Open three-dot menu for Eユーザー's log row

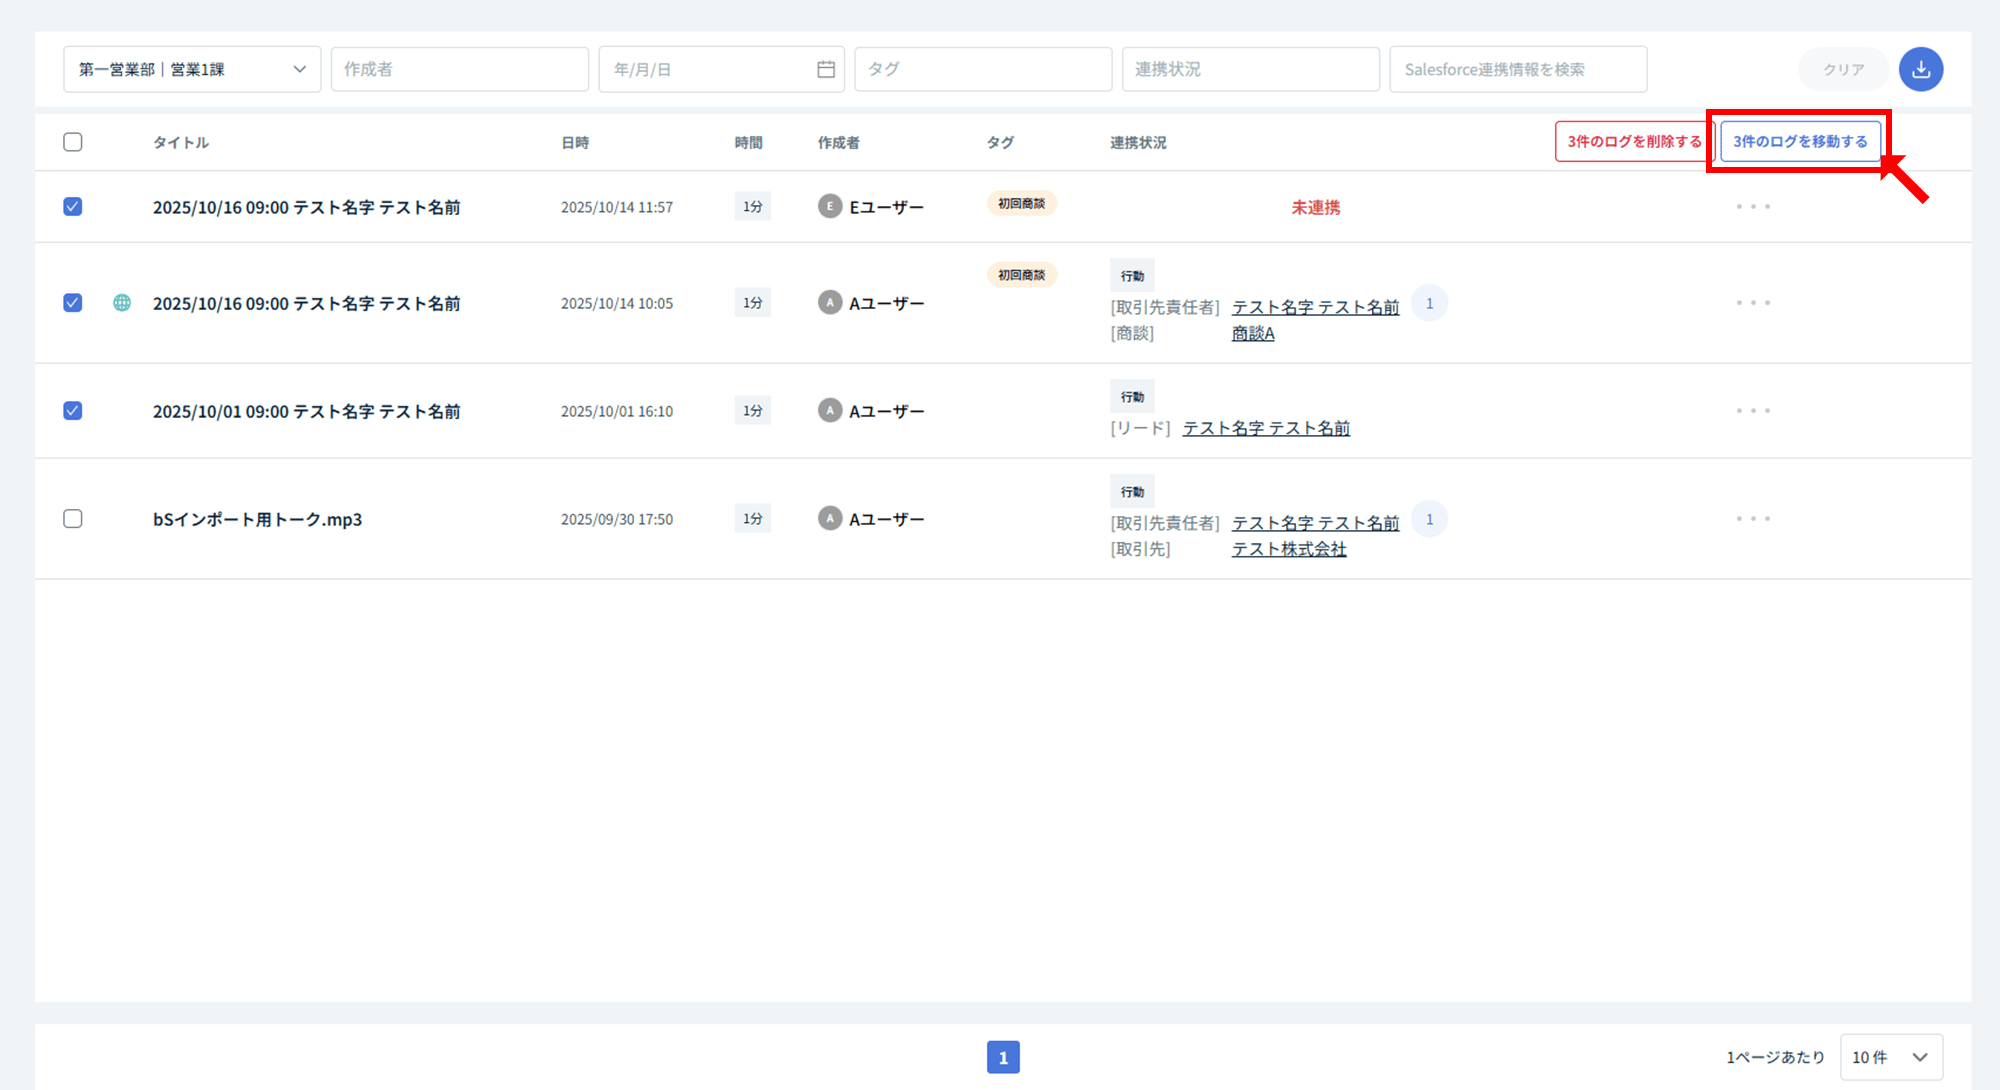click(1753, 207)
